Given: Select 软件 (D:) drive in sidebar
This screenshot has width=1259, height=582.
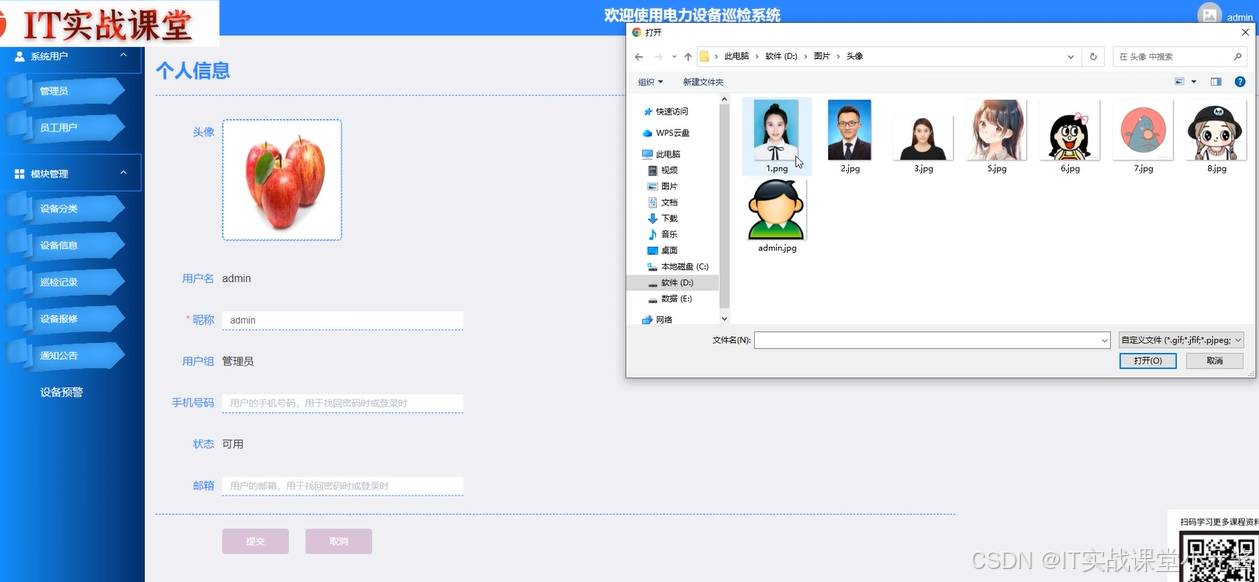Looking at the screenshot, I should pos(676,283).
